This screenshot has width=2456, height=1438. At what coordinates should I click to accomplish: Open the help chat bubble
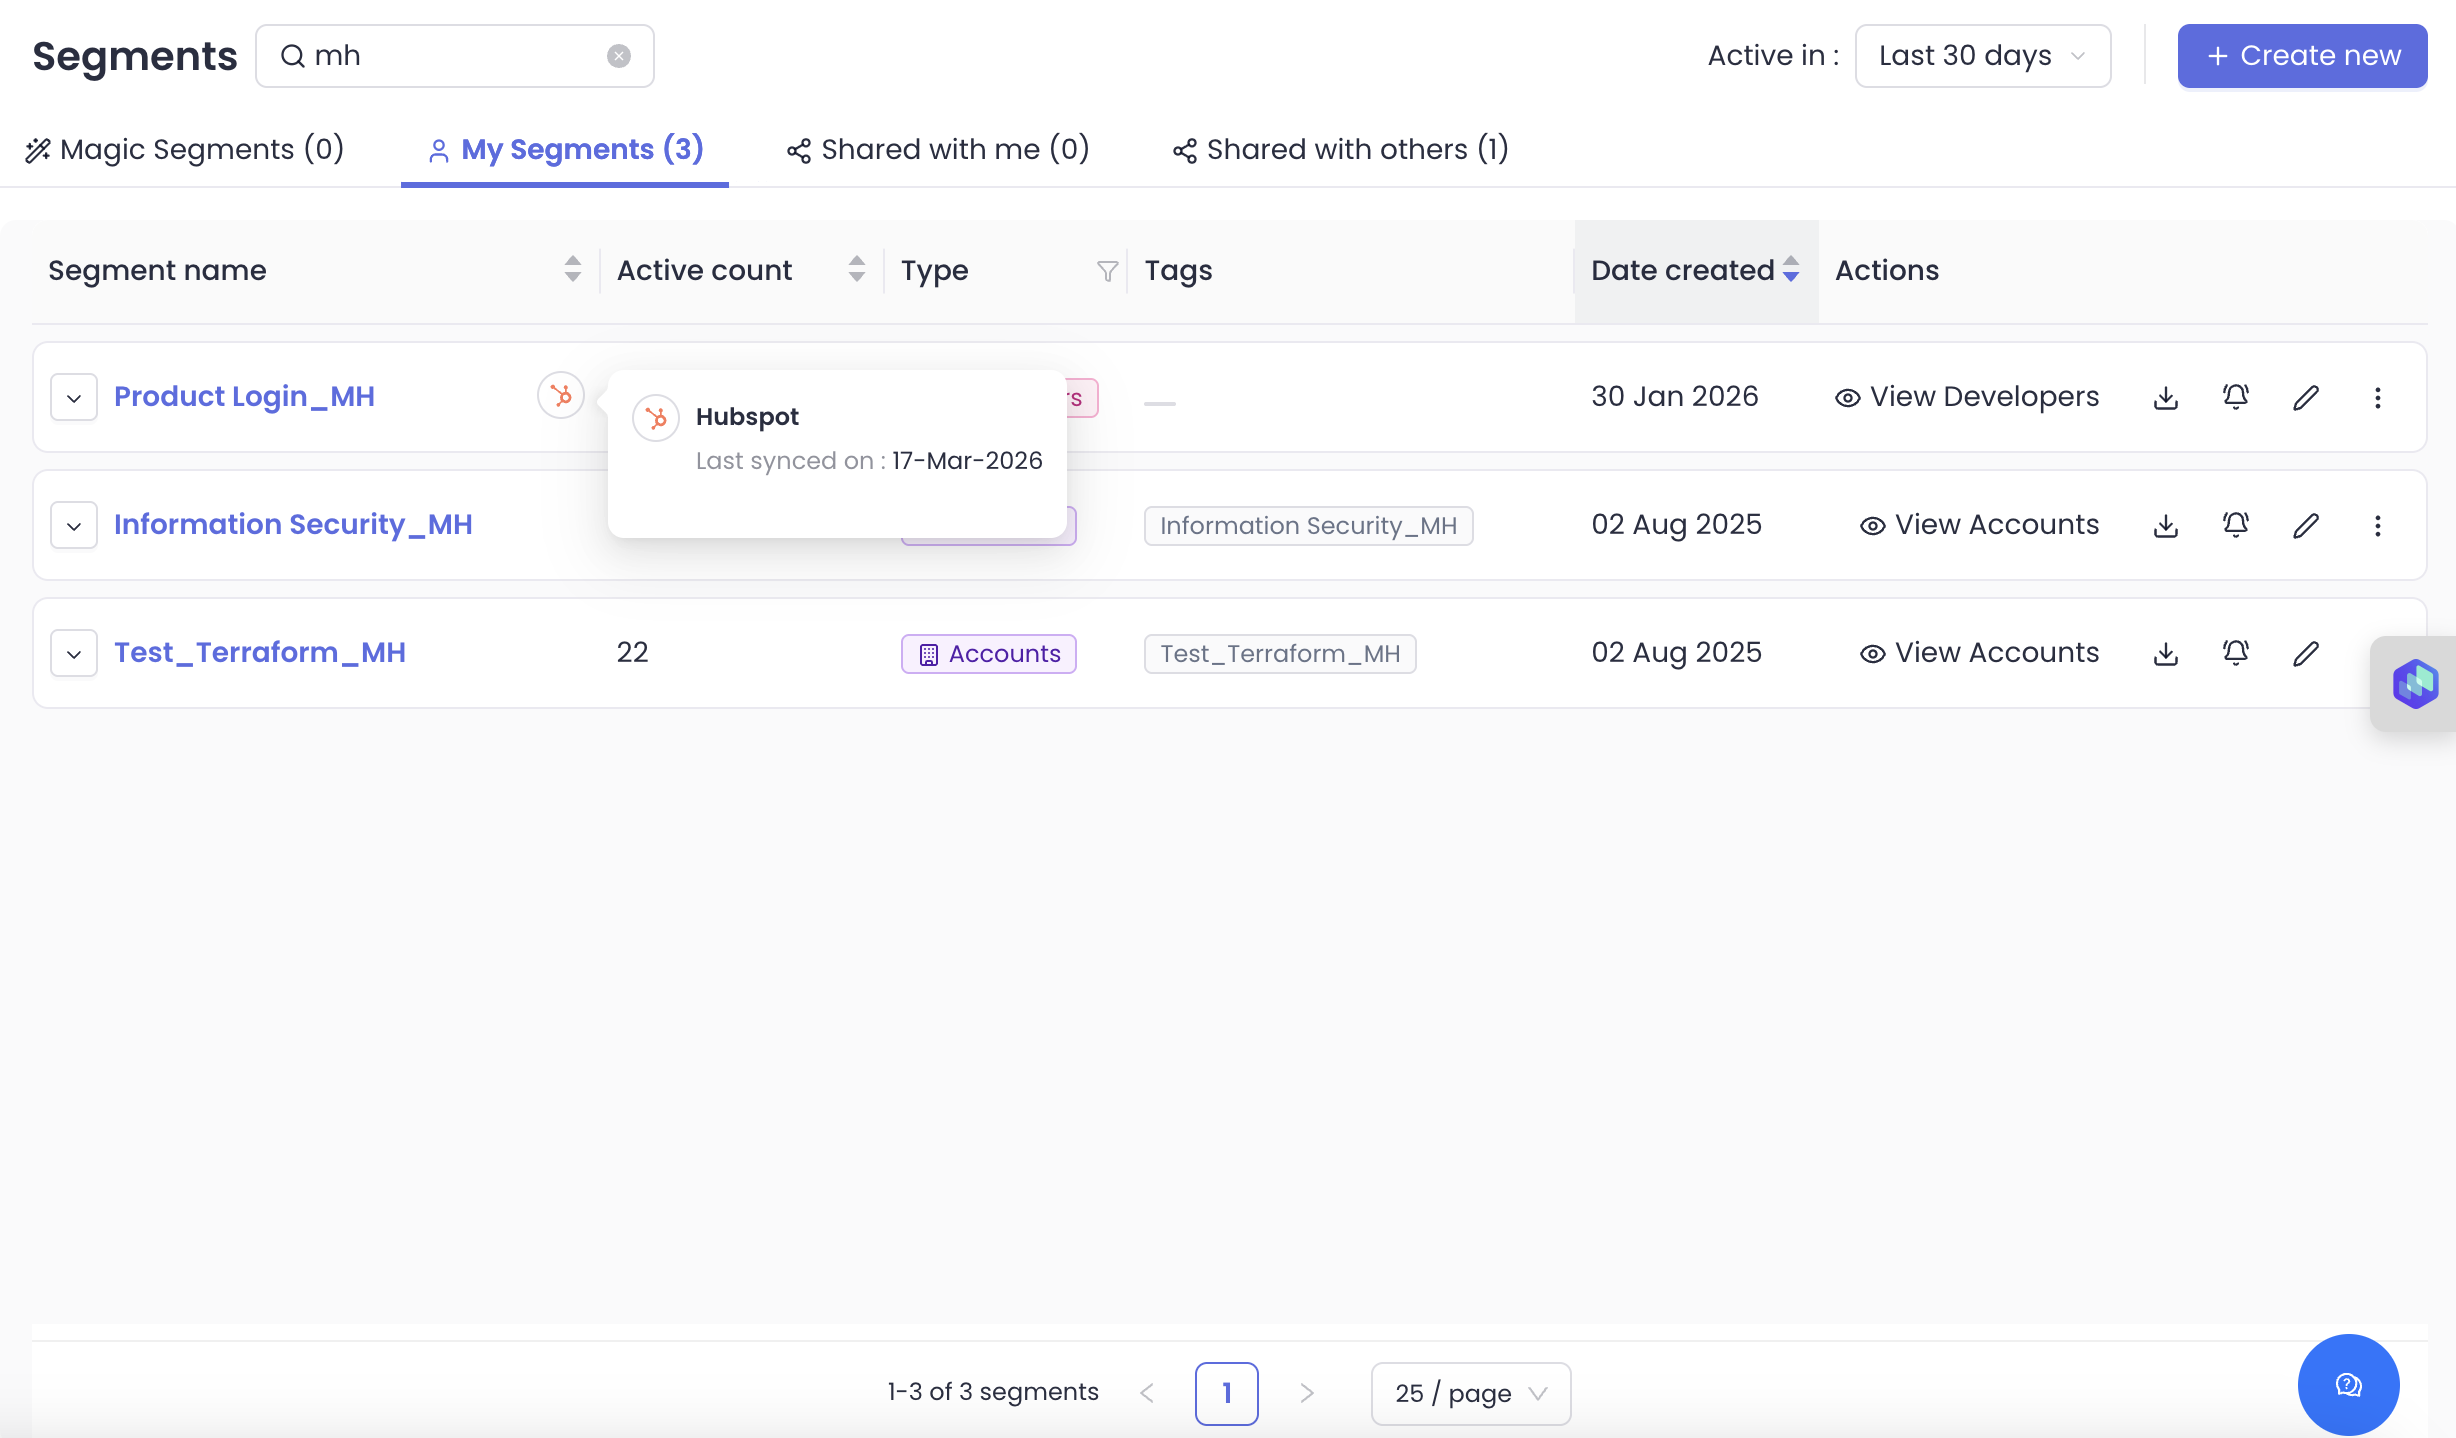click(x=2347, y=1384)
